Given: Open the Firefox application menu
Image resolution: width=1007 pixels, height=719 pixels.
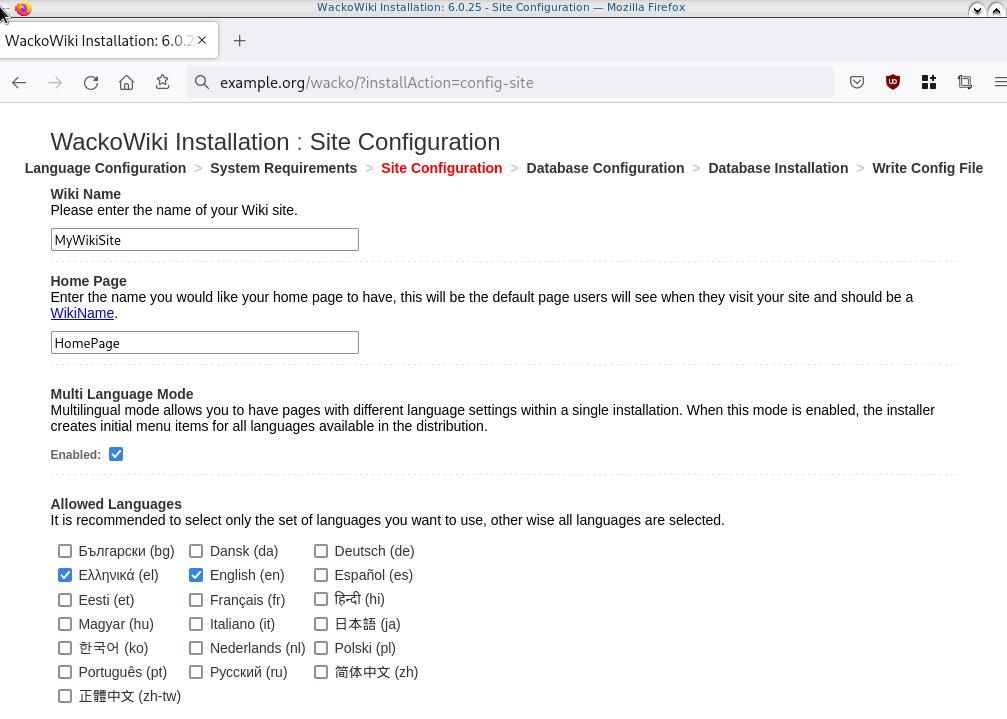Looking at the screenshot, I should coord(999,83).
